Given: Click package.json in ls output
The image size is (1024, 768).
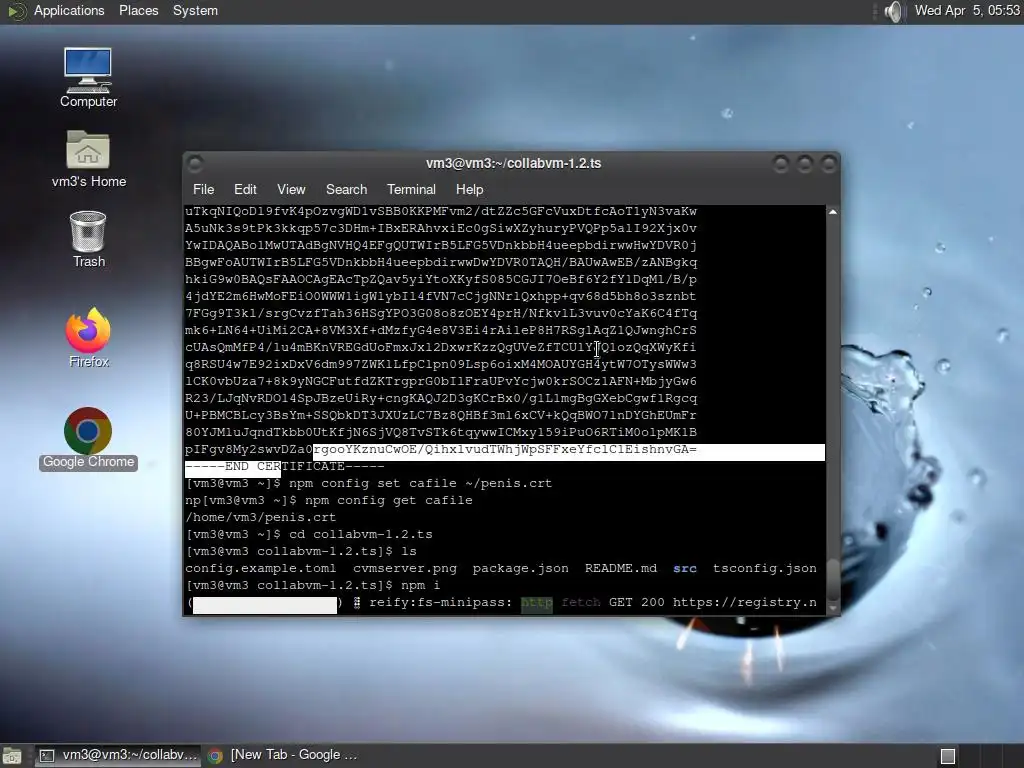Looking at the screenshot, I should coord(520,568).
